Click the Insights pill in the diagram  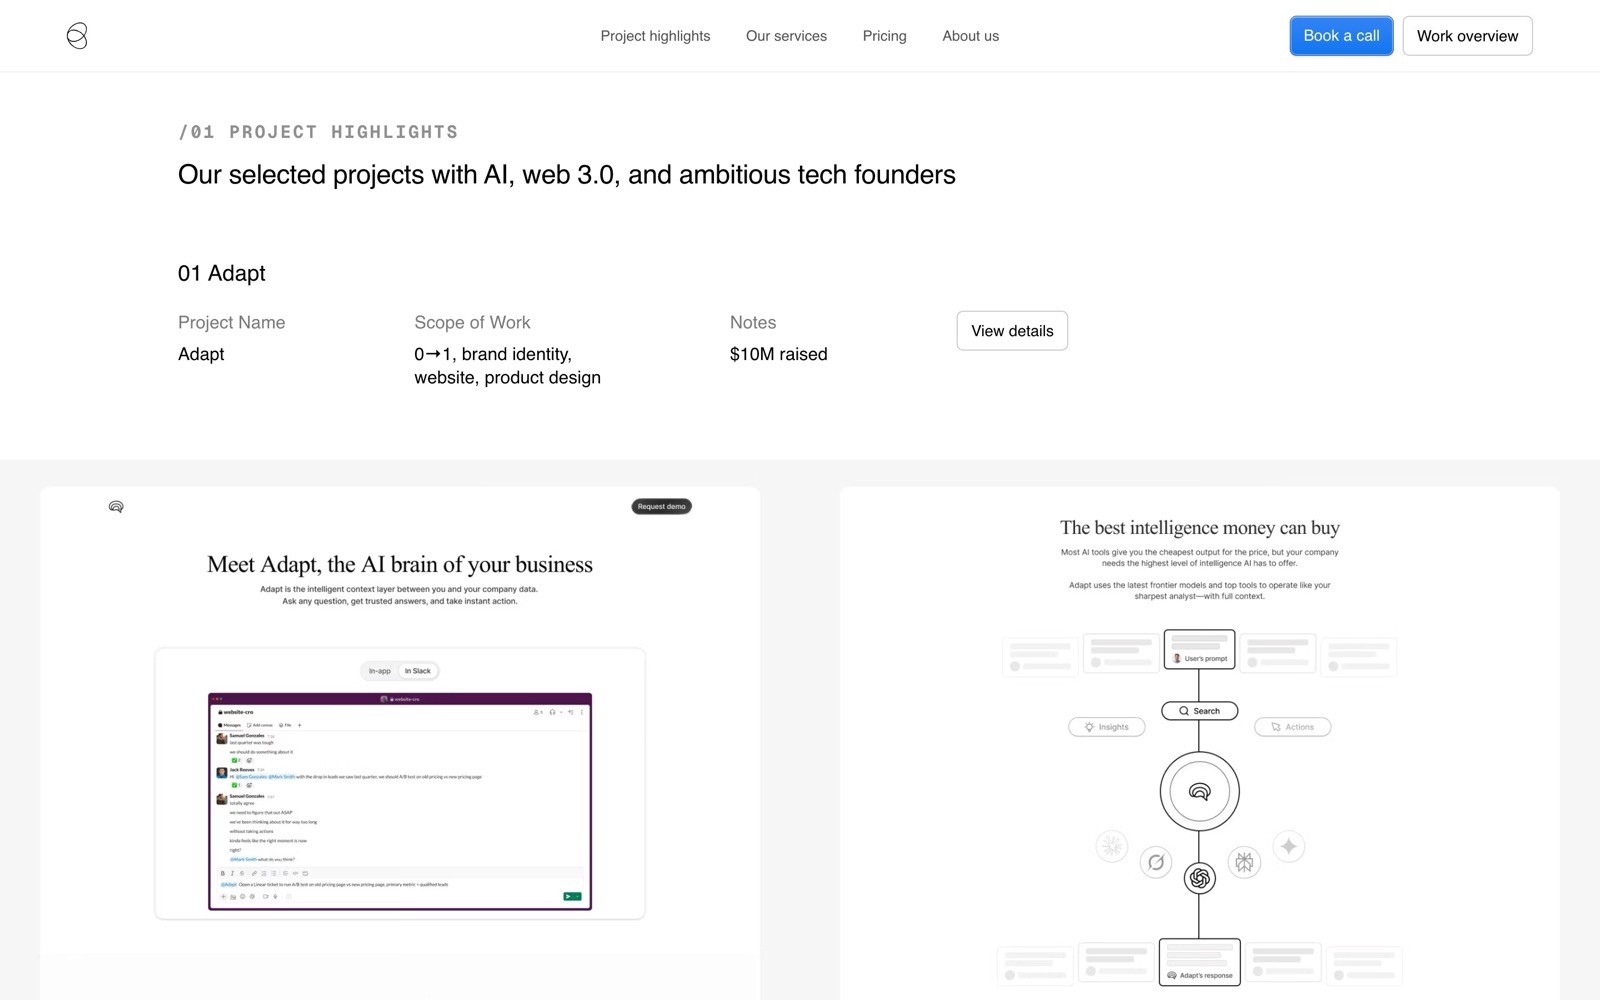tap(1107, 727)
